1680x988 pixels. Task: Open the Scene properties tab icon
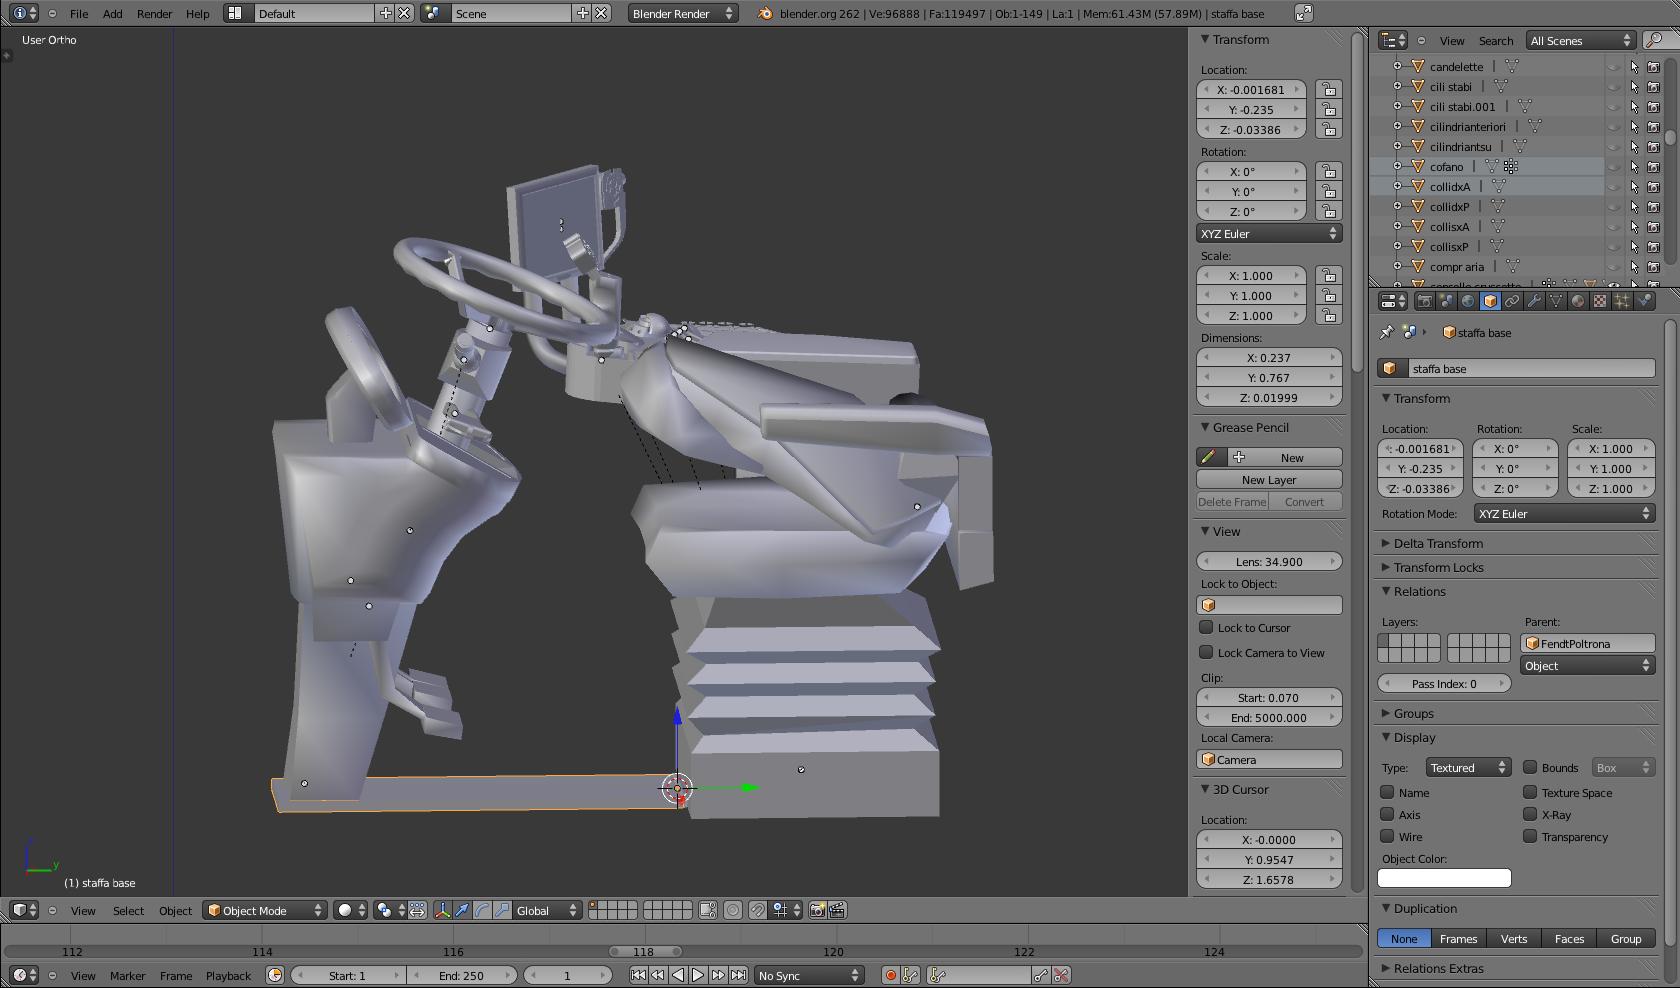point(1446,301)
